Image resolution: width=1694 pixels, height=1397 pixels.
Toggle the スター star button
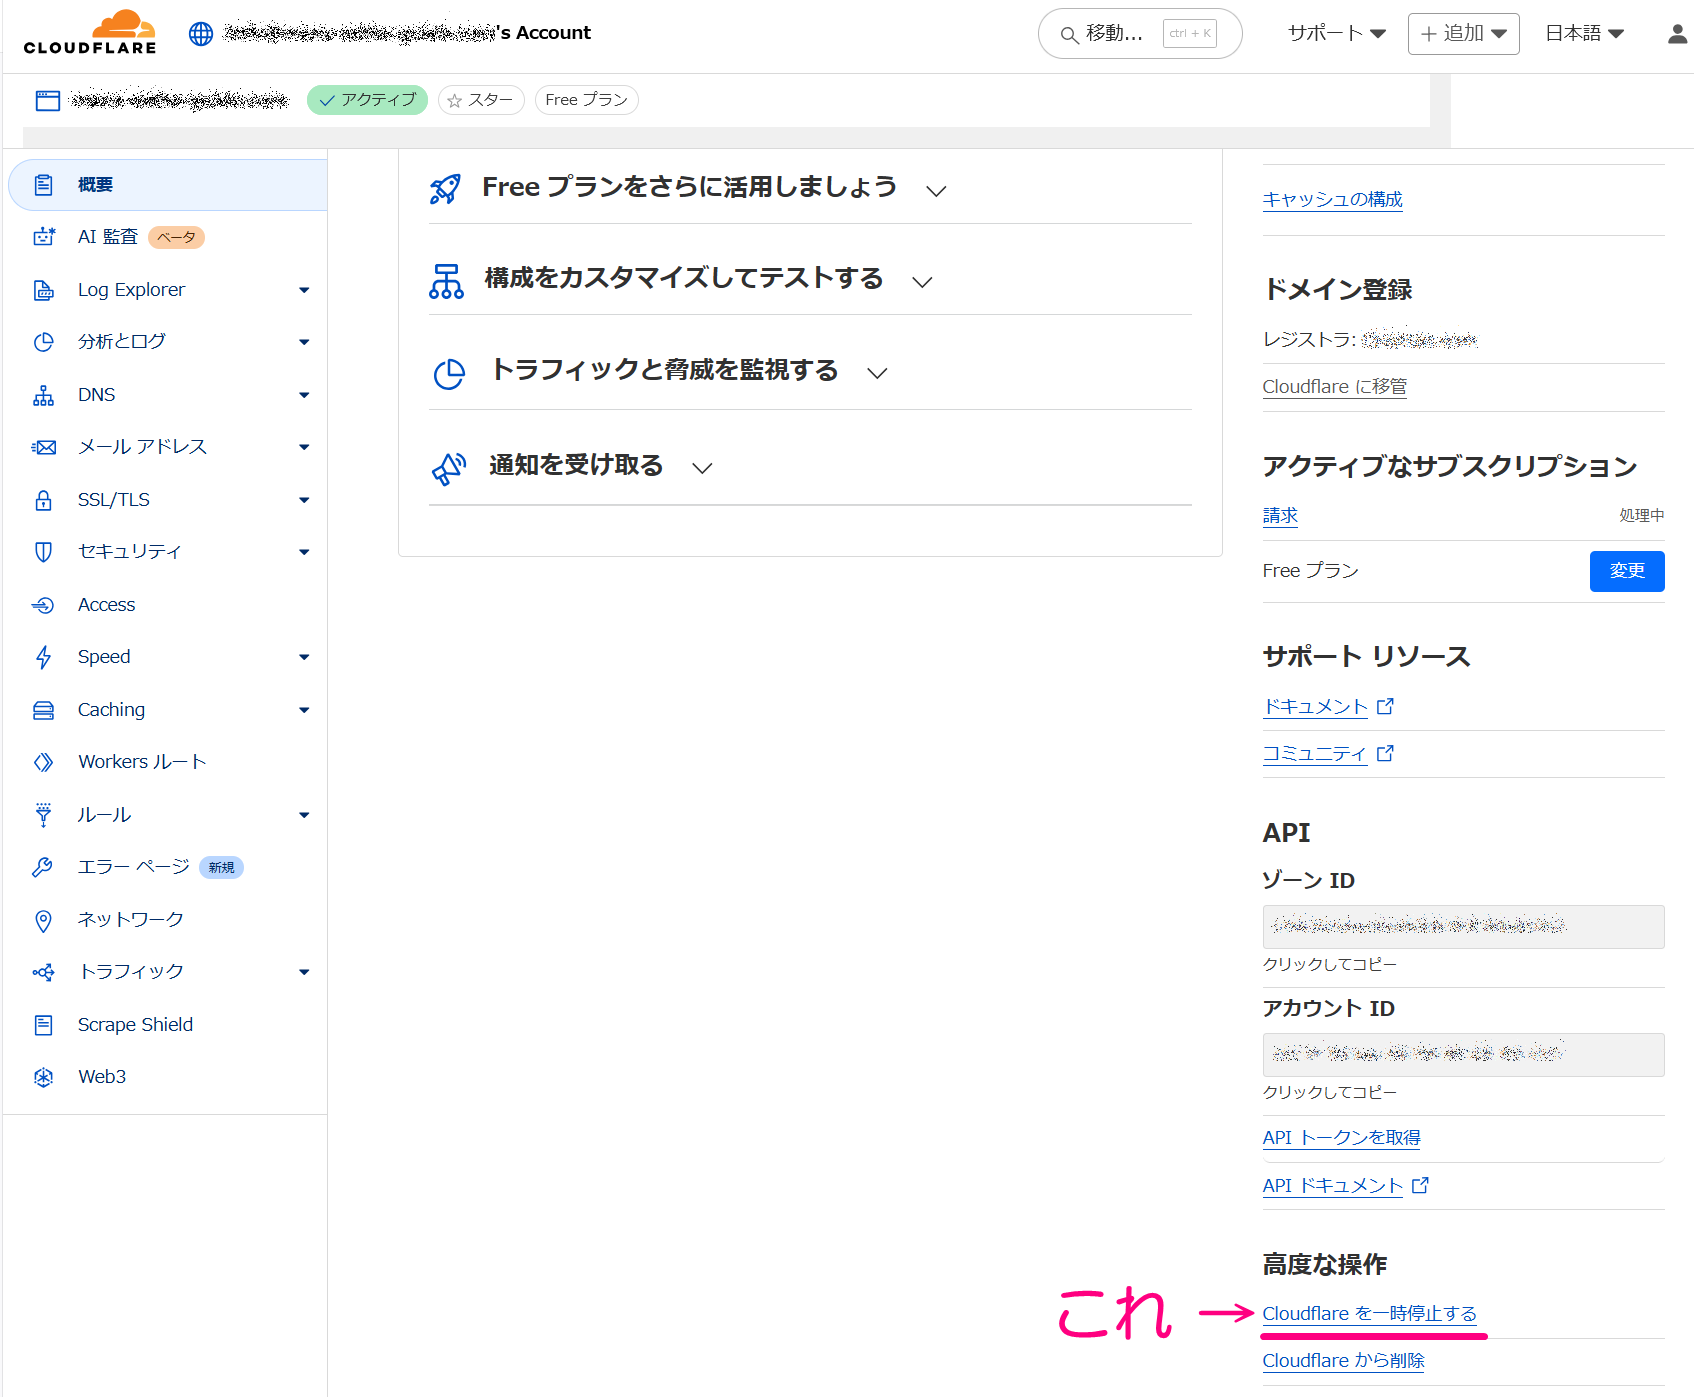pos(481,100)
